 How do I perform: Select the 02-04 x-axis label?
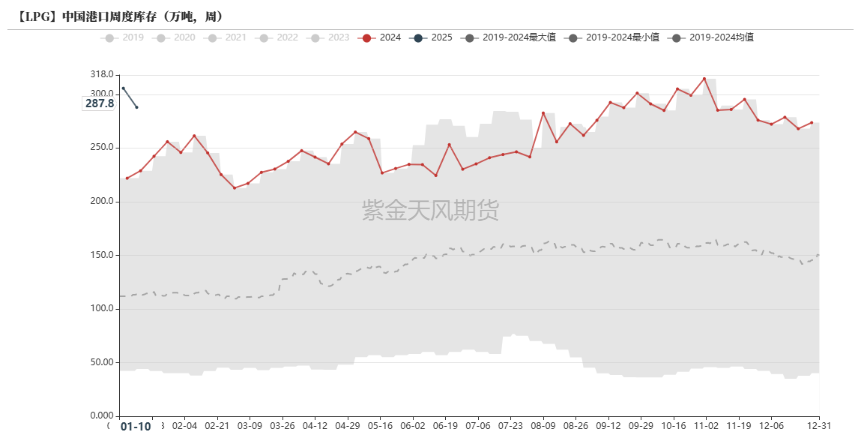[184, 426]
